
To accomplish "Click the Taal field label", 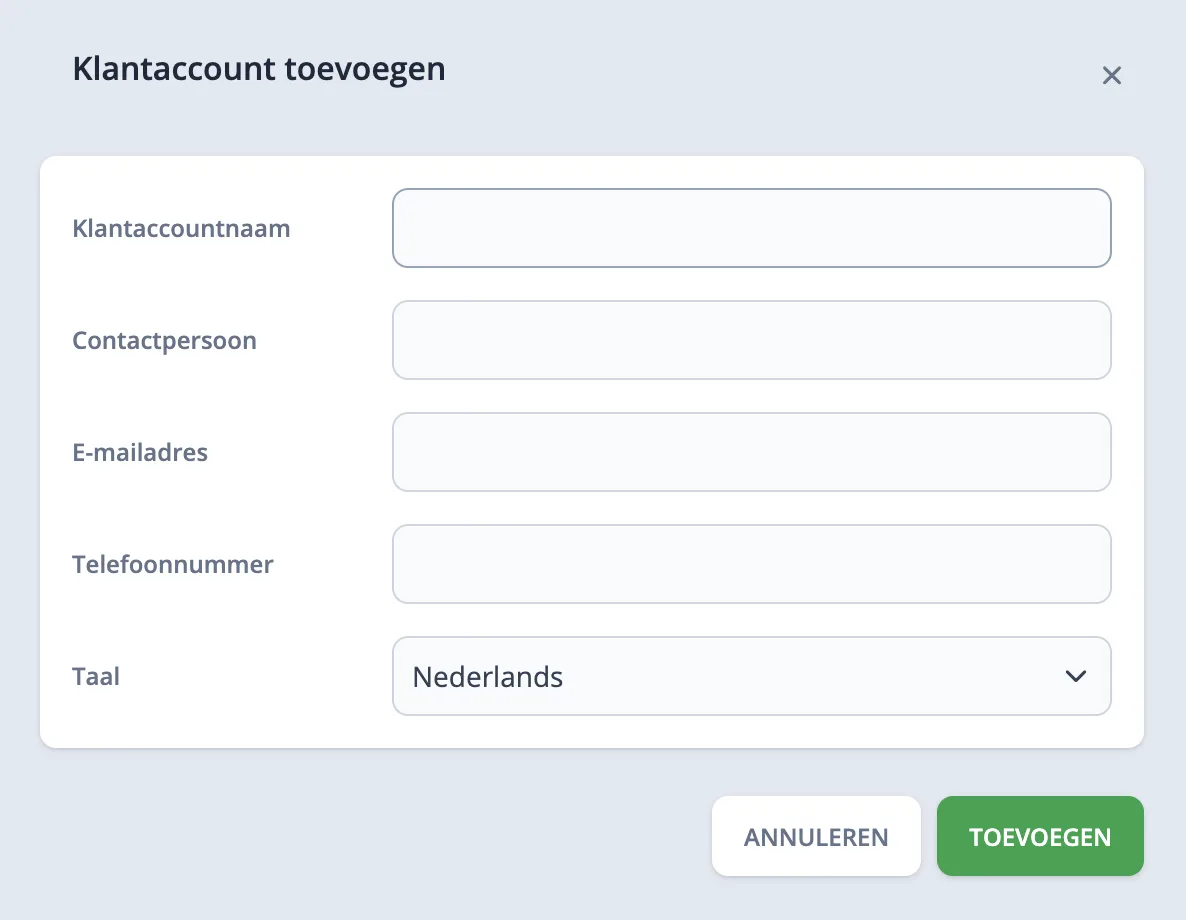I will (95, 676).
